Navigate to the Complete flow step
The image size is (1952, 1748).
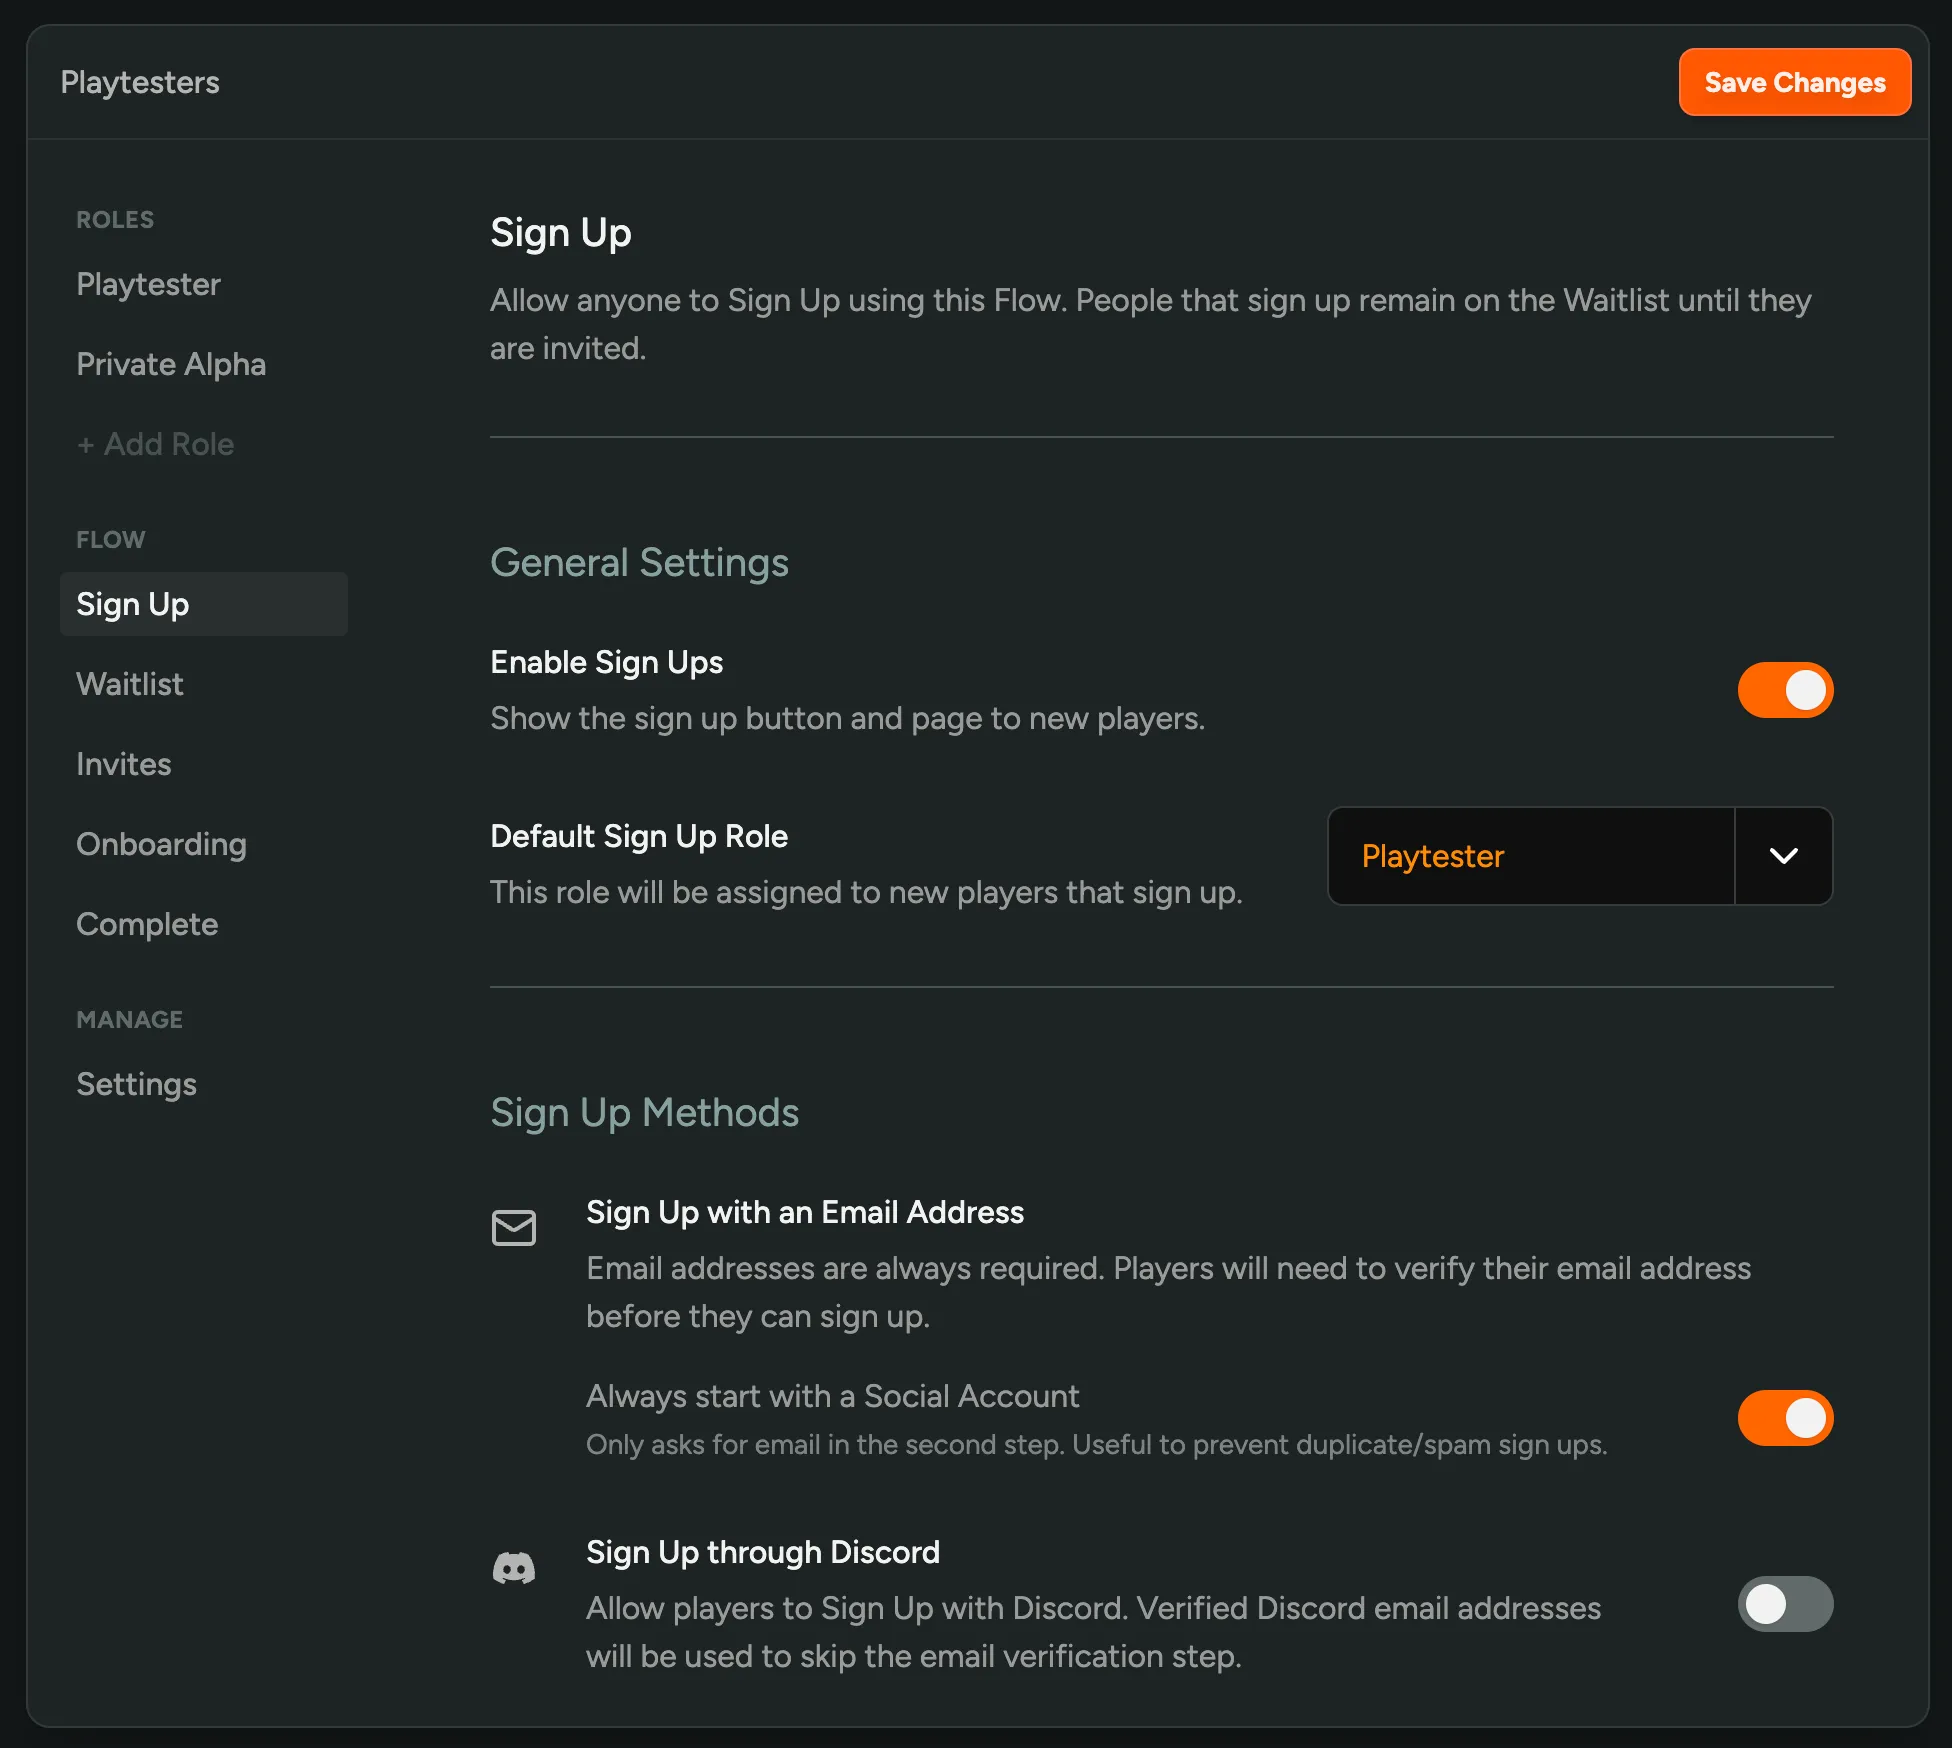click(147, 924)
